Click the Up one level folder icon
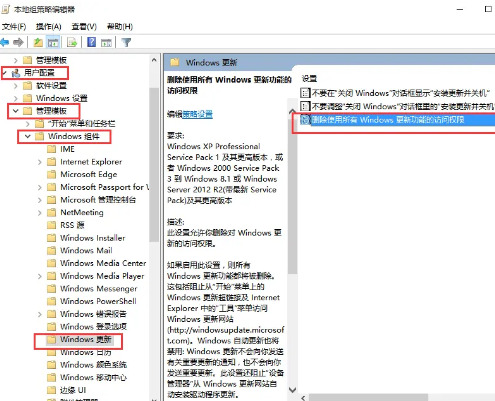Viewport: 495px width, 401px height. [x=38, y=42]
